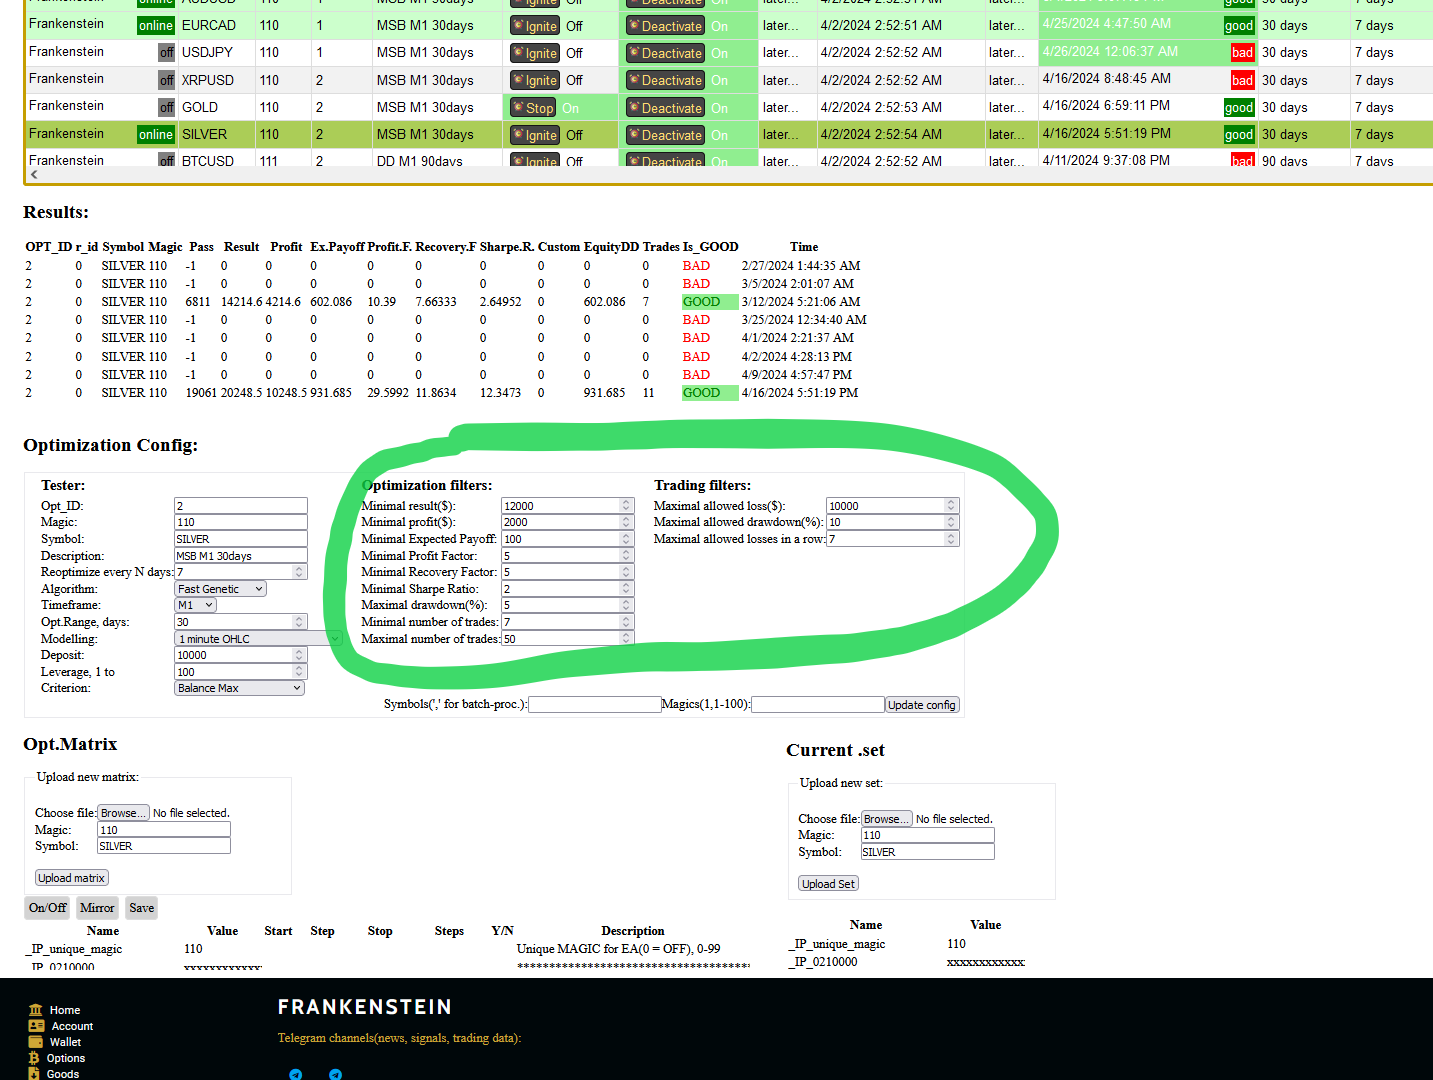Open Account from the footer menu
Image resolution: width=1433 pixels, height=1080 pixels.
(72, 1026)
